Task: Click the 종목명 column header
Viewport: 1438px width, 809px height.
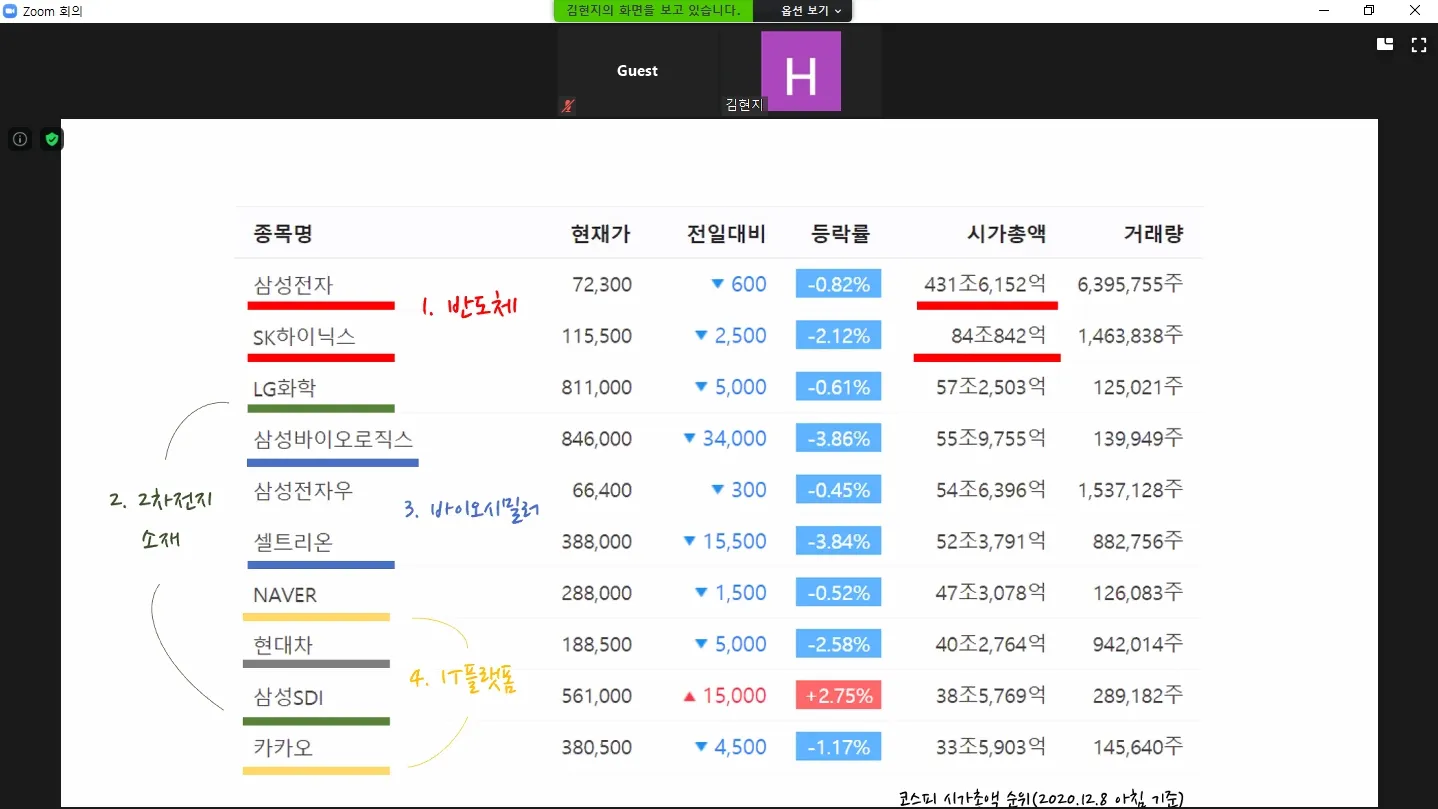Action: click(x=283, y=234)
